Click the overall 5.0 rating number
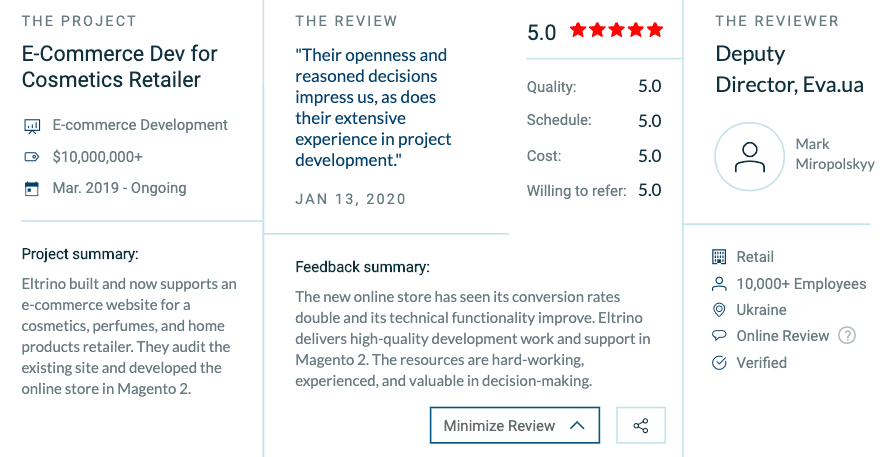 pos(541,32)
